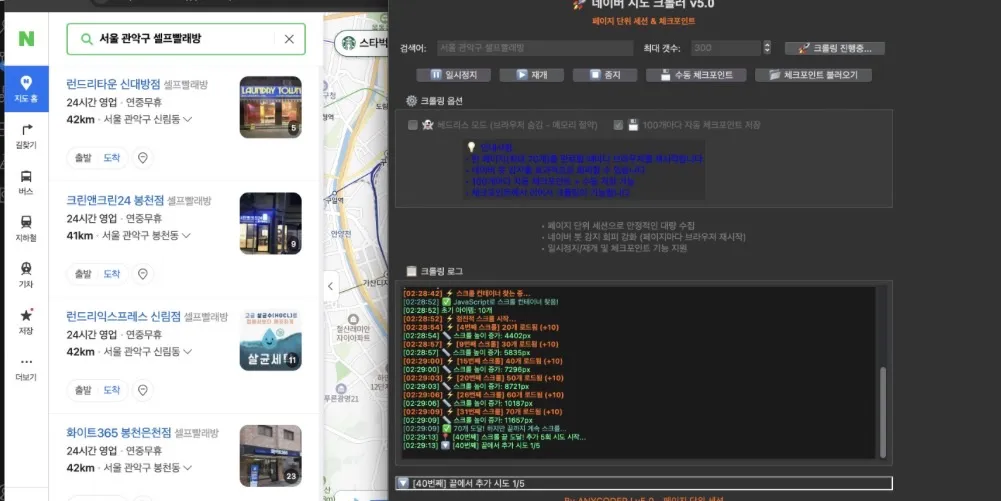This screenshot has width=1001, height=501.
Task: Click log line 초기 아이템: 10개
Action: pyautogui.click(x=448, y=310)
